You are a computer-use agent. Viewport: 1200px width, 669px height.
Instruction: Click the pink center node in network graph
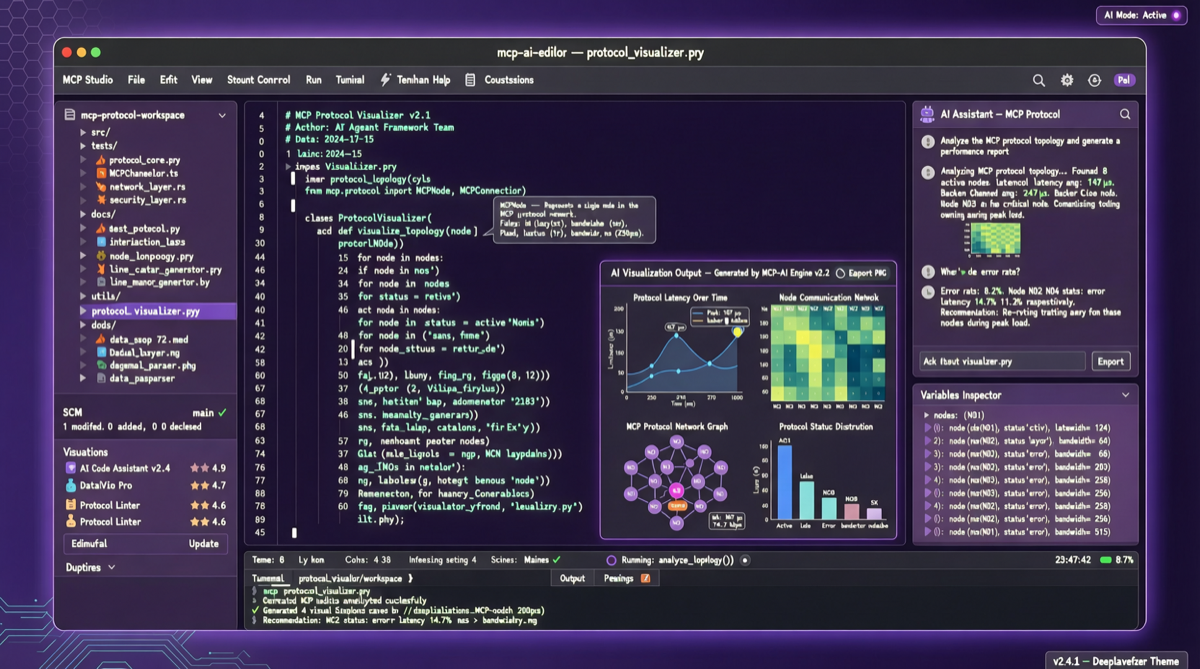675,490
